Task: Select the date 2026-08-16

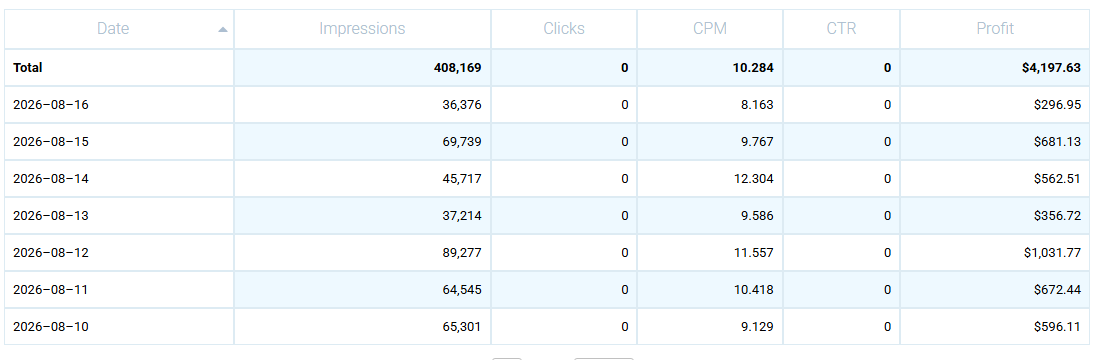Action: click(51, 105)
